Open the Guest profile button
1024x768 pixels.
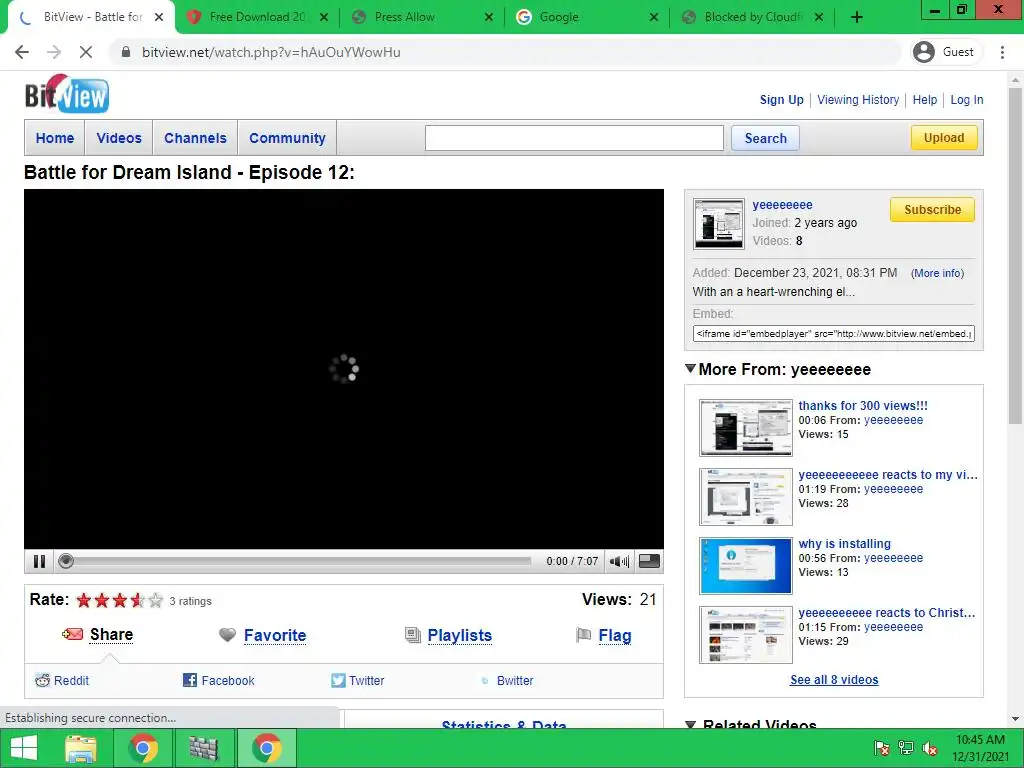coord(944,52)
